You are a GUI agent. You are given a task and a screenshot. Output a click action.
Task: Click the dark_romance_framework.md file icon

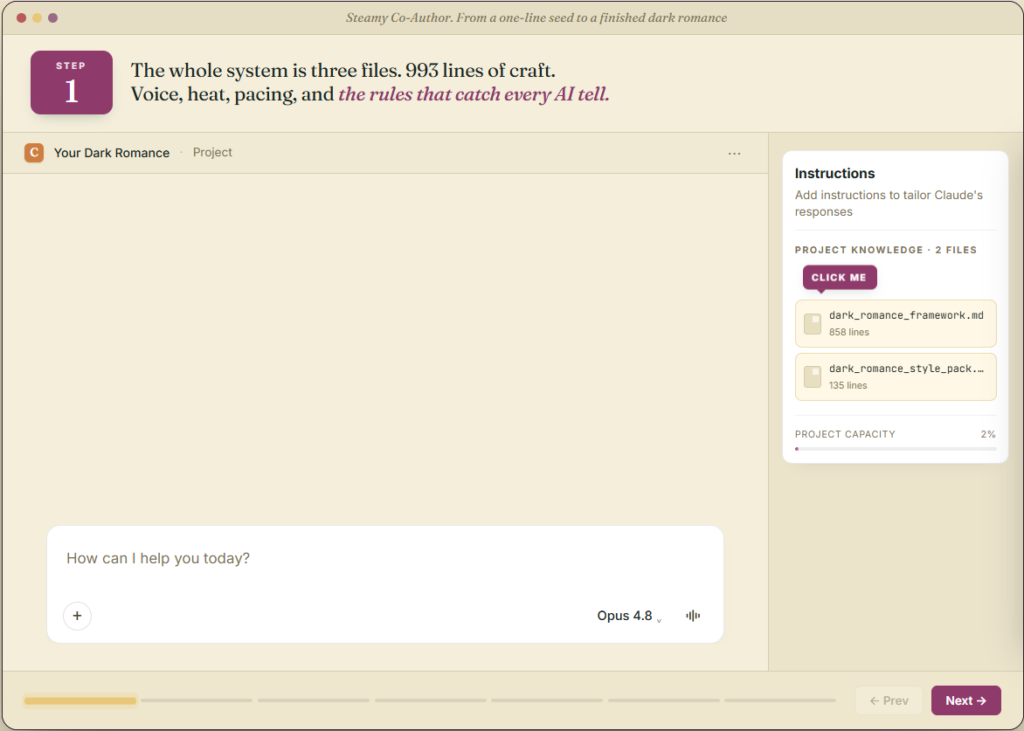812,323
